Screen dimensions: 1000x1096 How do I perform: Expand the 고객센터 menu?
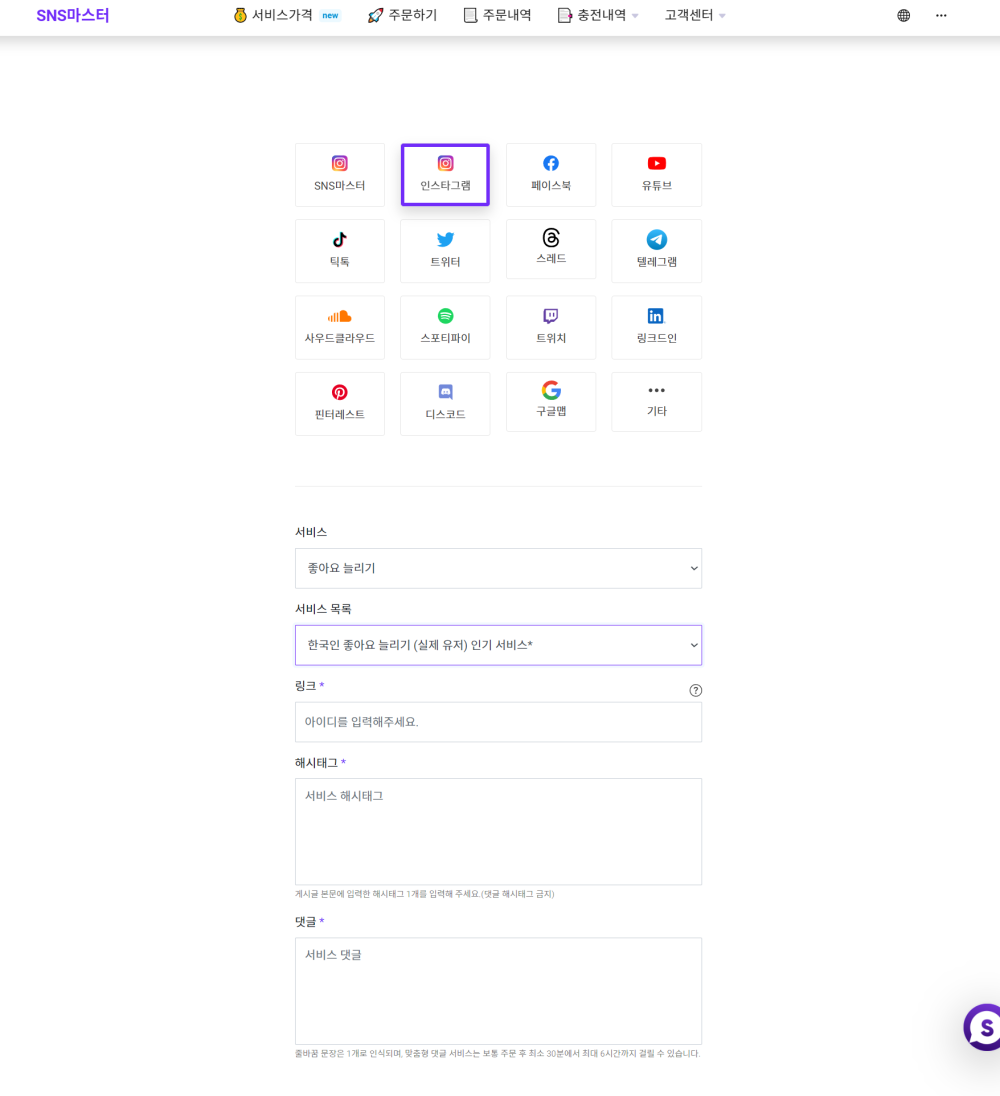click(x=695, y=15)
